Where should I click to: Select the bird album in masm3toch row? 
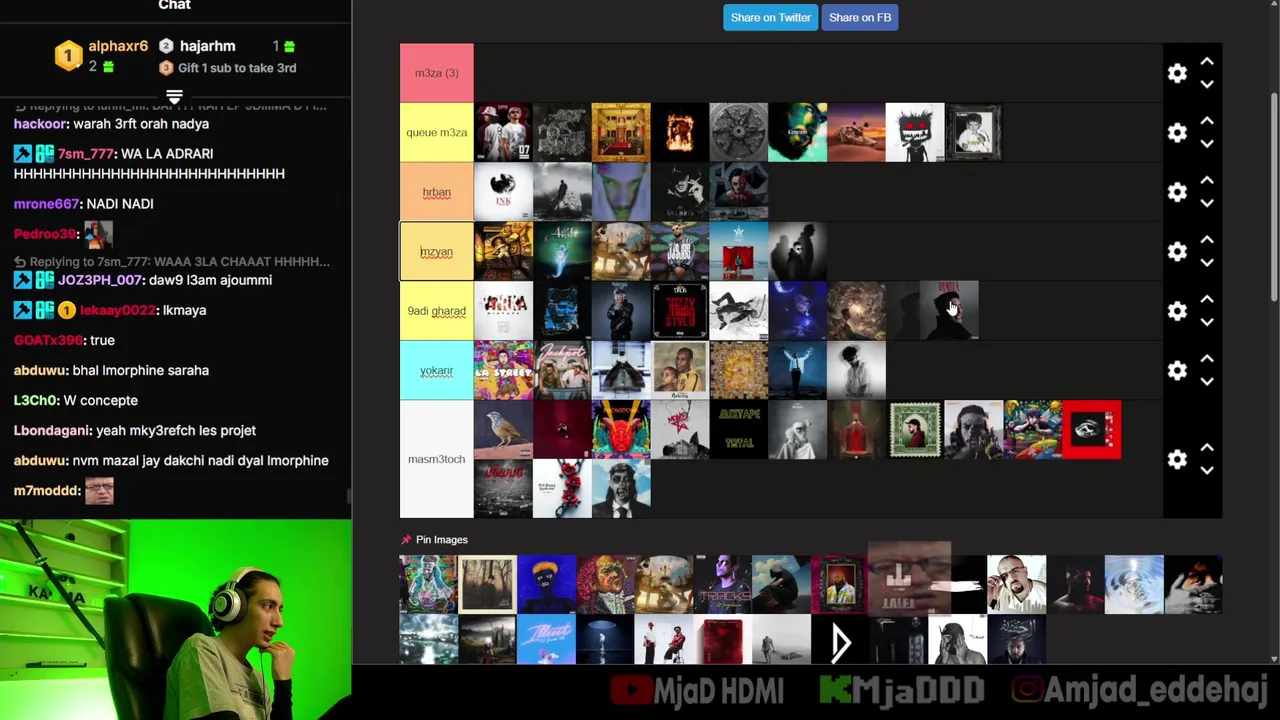tap(503, 430)
